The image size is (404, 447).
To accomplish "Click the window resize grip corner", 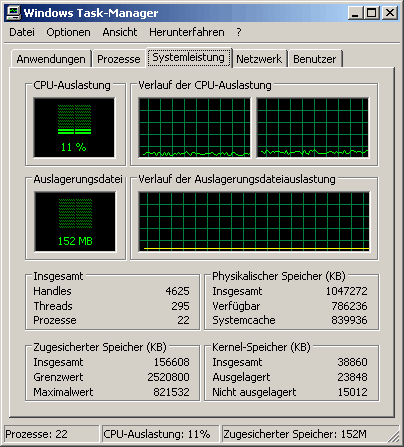I will pos(394,436).
